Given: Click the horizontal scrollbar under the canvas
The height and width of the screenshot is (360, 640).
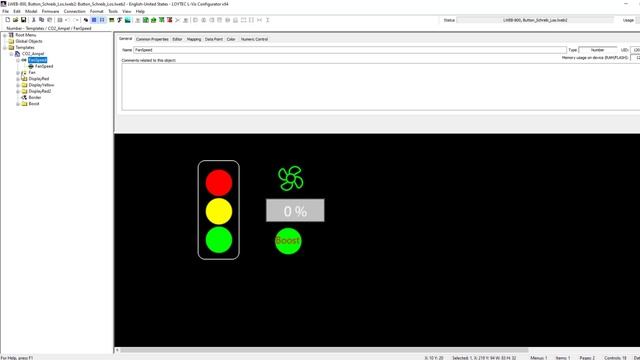Looking at the screenshot, I should click(324, 350).
